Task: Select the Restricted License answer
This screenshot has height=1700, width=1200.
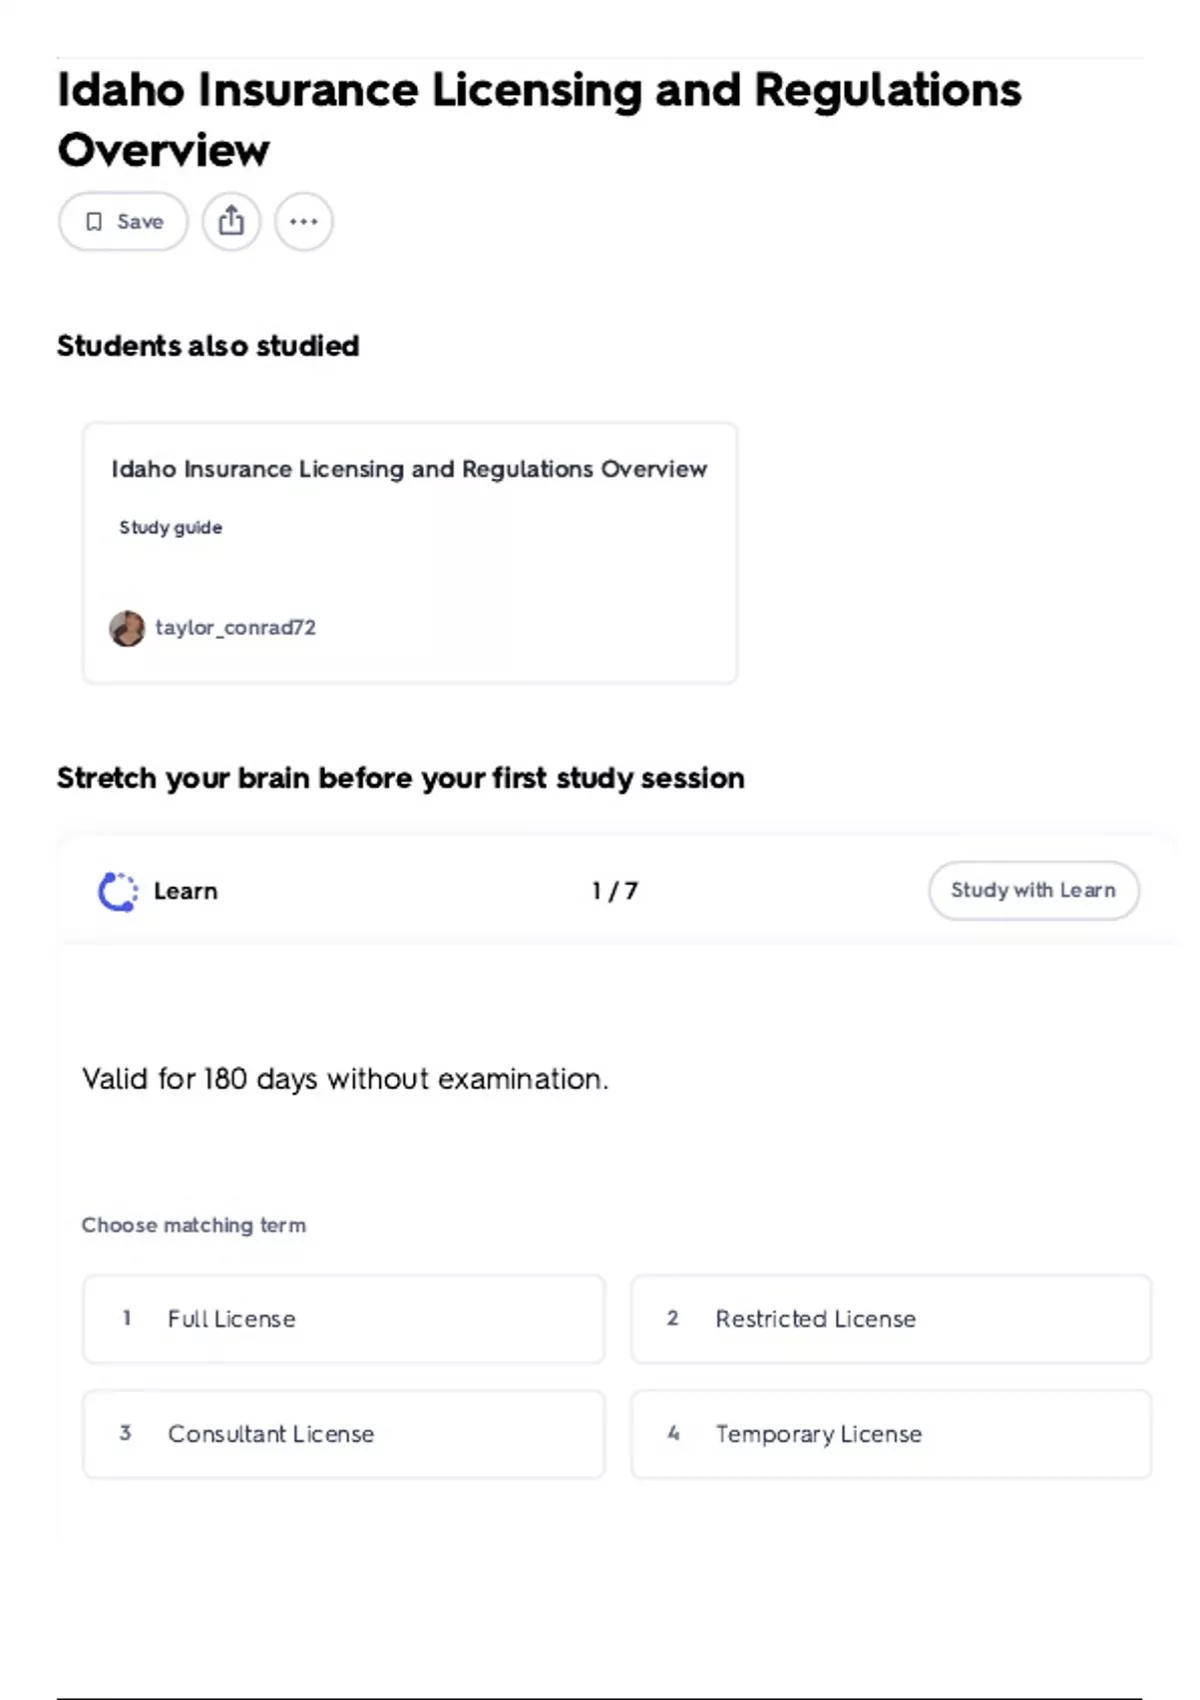Action: click(x=891, y=1318)
